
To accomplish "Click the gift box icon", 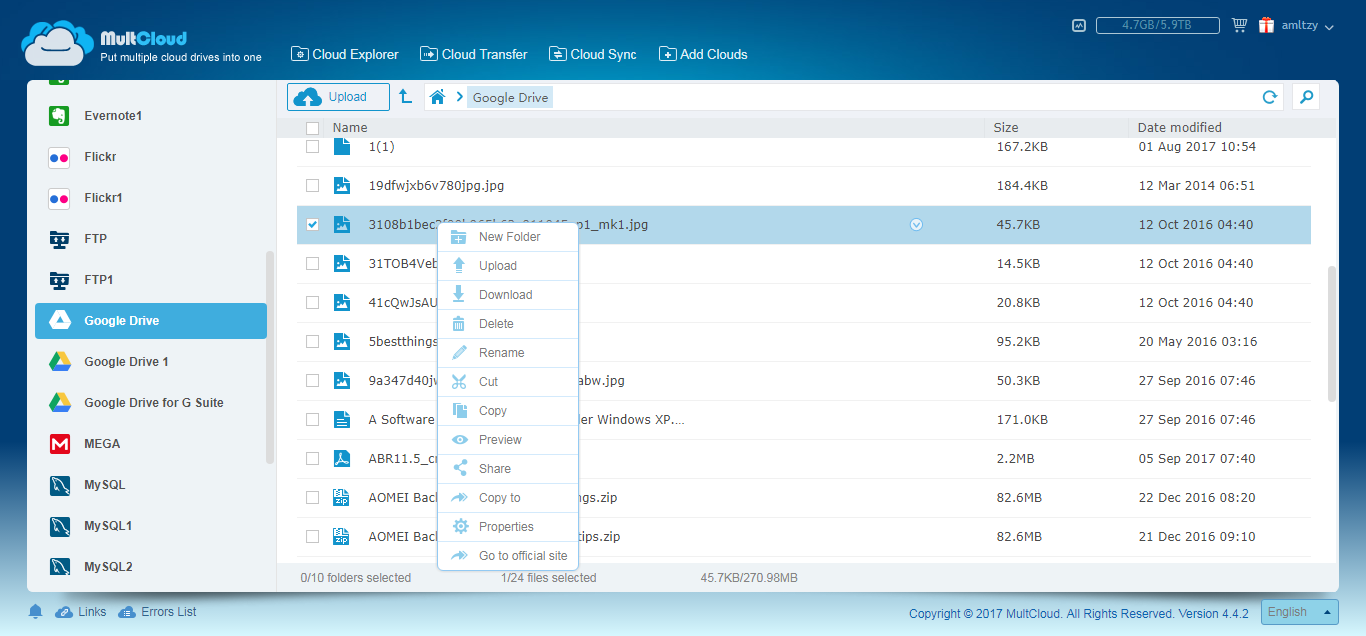I will point(1267,26).
